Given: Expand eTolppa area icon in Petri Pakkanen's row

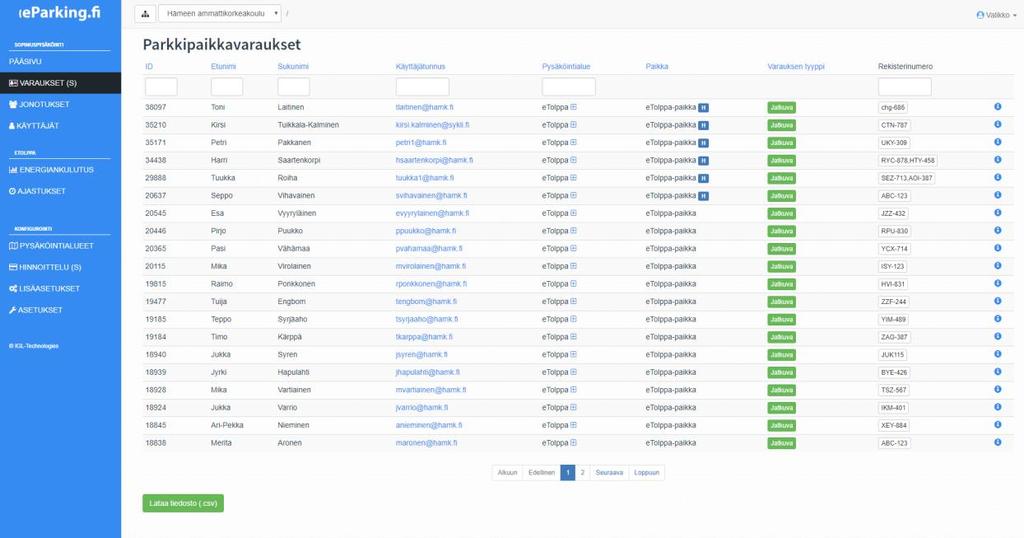Looking at the screenshot, I should [573, 142].
